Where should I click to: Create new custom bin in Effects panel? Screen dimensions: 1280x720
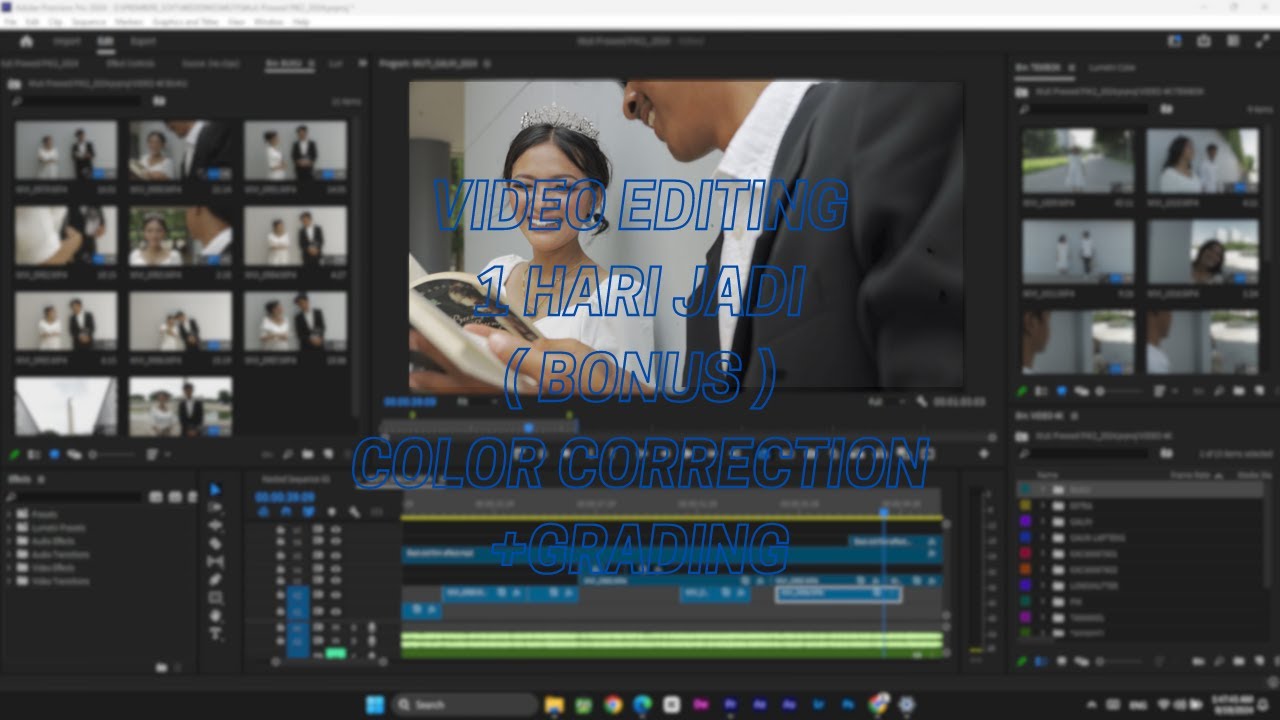click(161, 666)
